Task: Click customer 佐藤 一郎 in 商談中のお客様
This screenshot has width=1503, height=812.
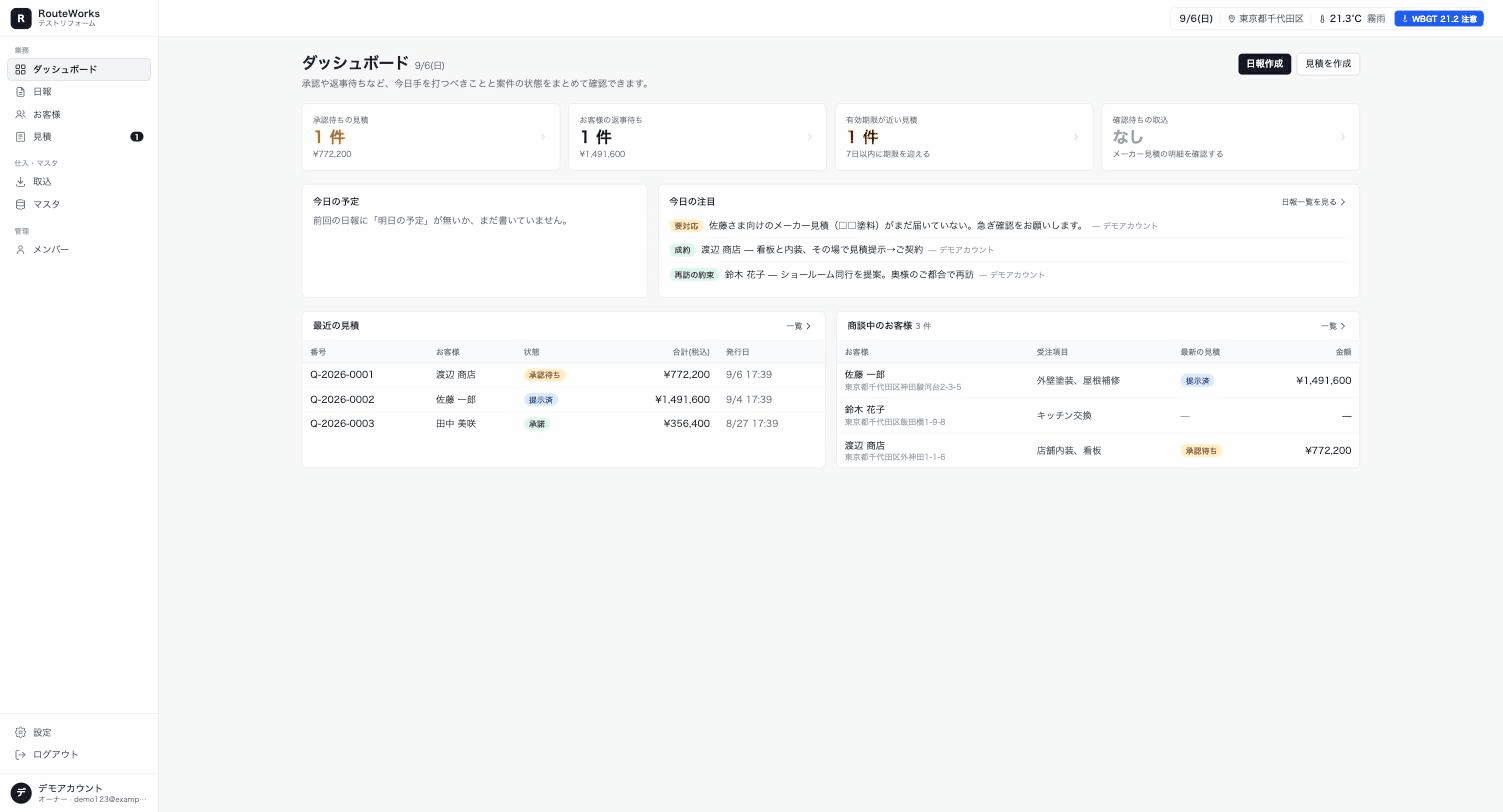Action: [864, 375]
